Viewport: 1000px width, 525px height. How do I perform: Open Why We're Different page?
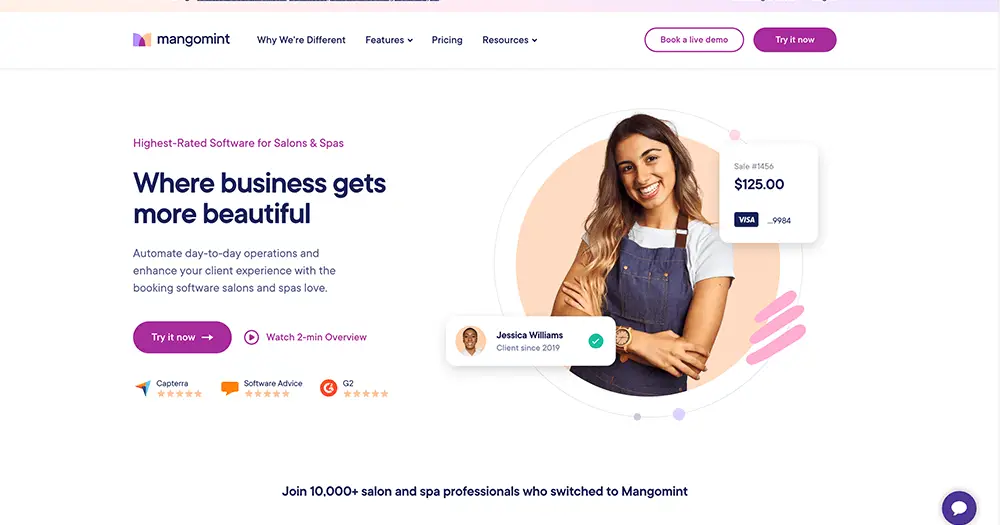[301, 40]
